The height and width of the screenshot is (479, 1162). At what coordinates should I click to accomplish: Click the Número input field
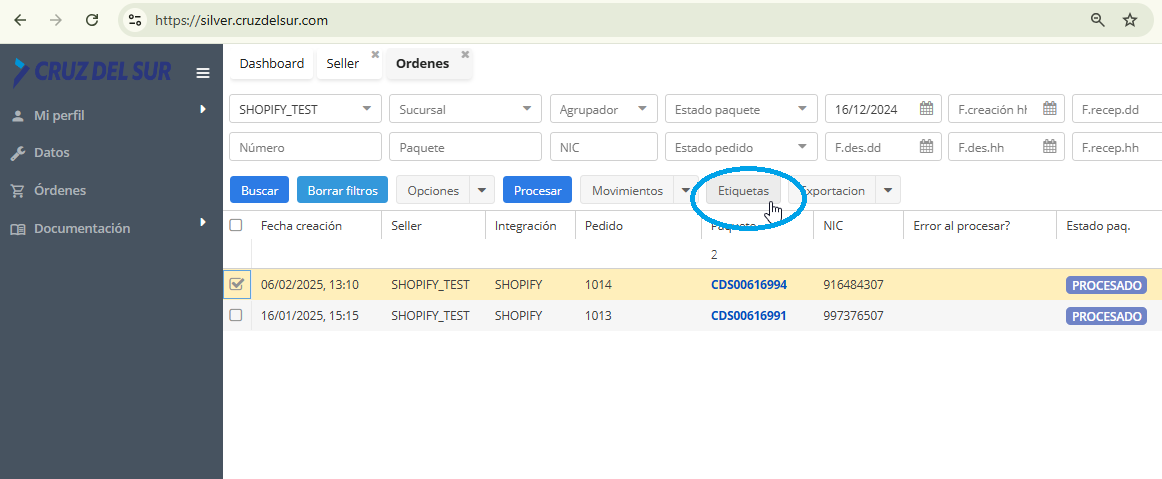tap(305, 147)
